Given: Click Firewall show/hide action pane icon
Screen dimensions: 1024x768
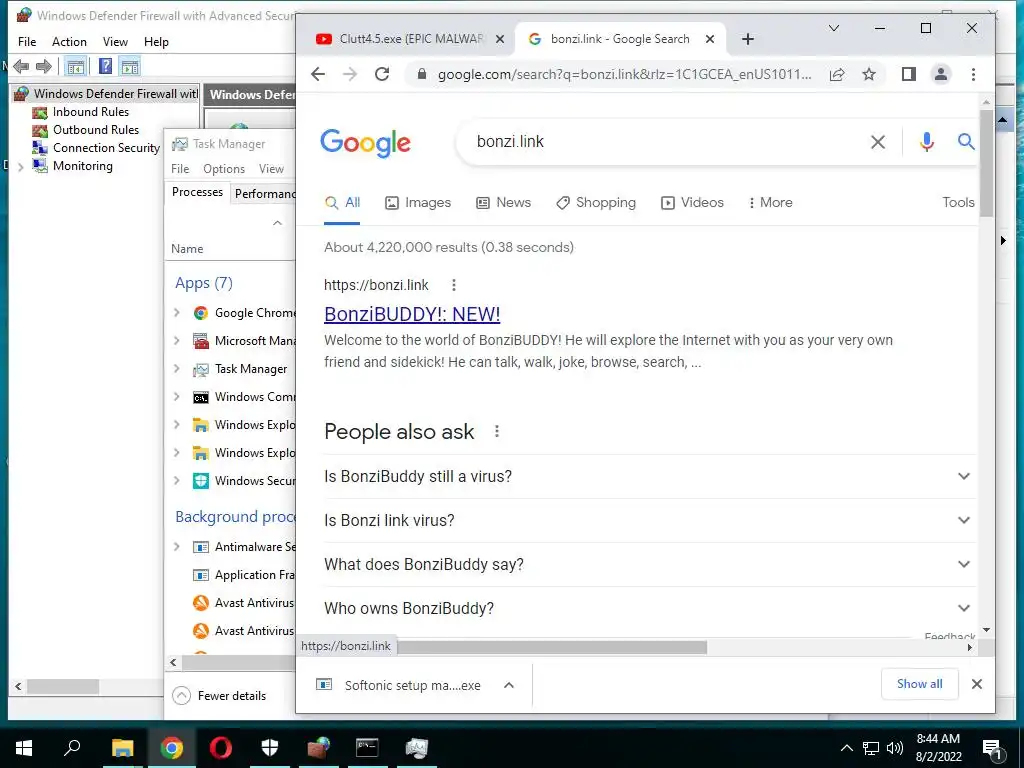Looking at the screenshot, I should pos(130,67).
